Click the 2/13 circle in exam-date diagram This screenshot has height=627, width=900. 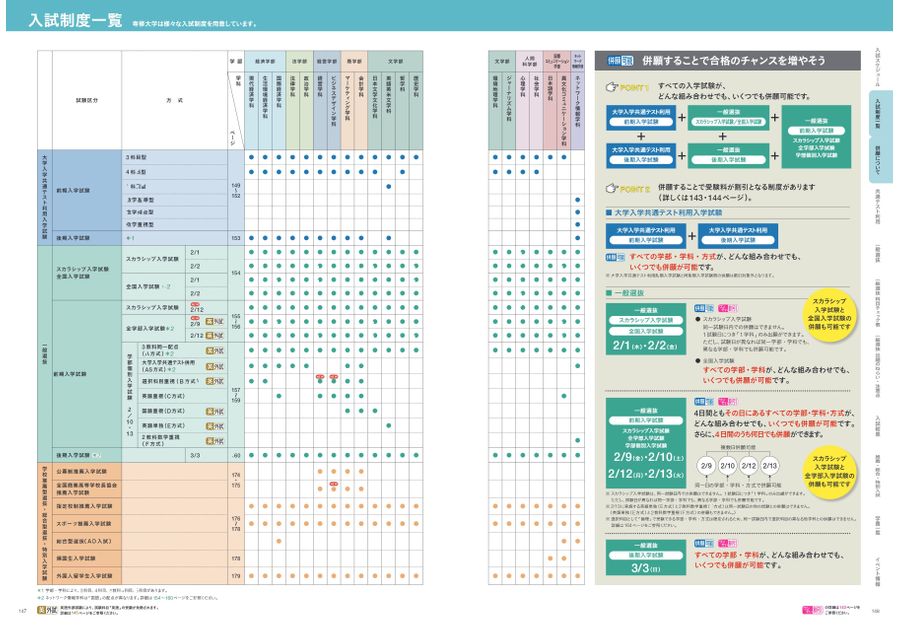pos(770,466)
